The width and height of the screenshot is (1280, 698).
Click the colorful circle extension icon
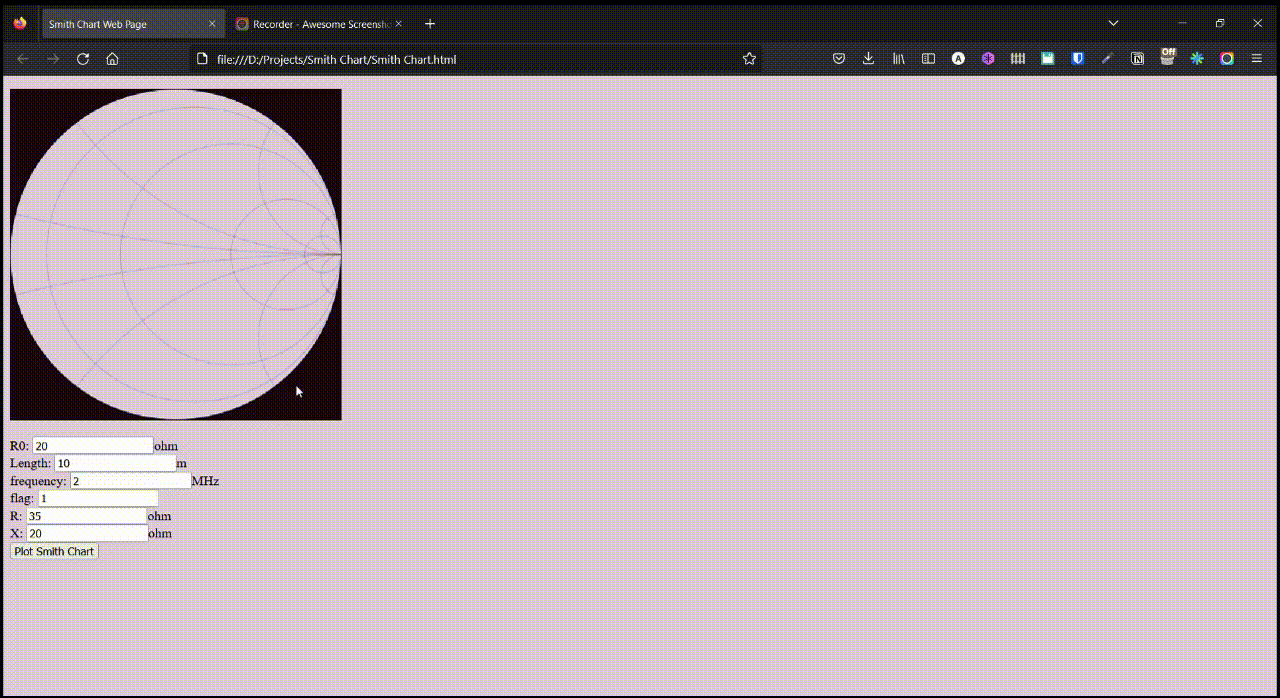point(1226,58)
